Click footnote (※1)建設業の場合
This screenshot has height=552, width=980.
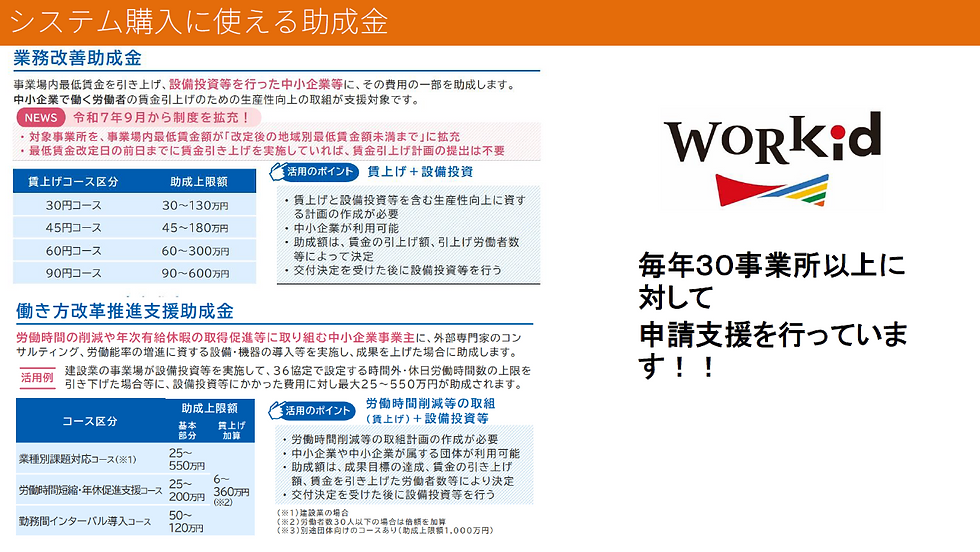point(312,513)
